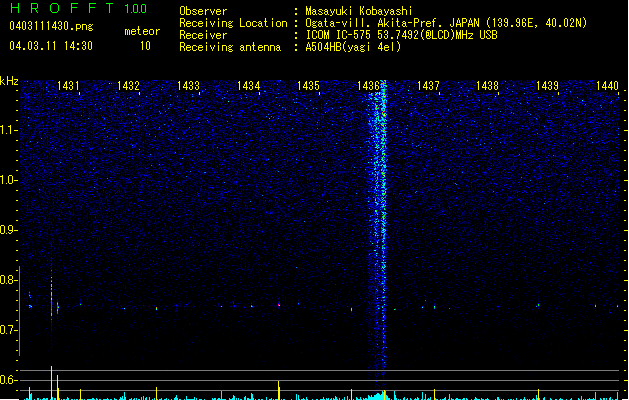Click the bright red meteor echo before 1431

pyautogui.click(x=51, y=306)
